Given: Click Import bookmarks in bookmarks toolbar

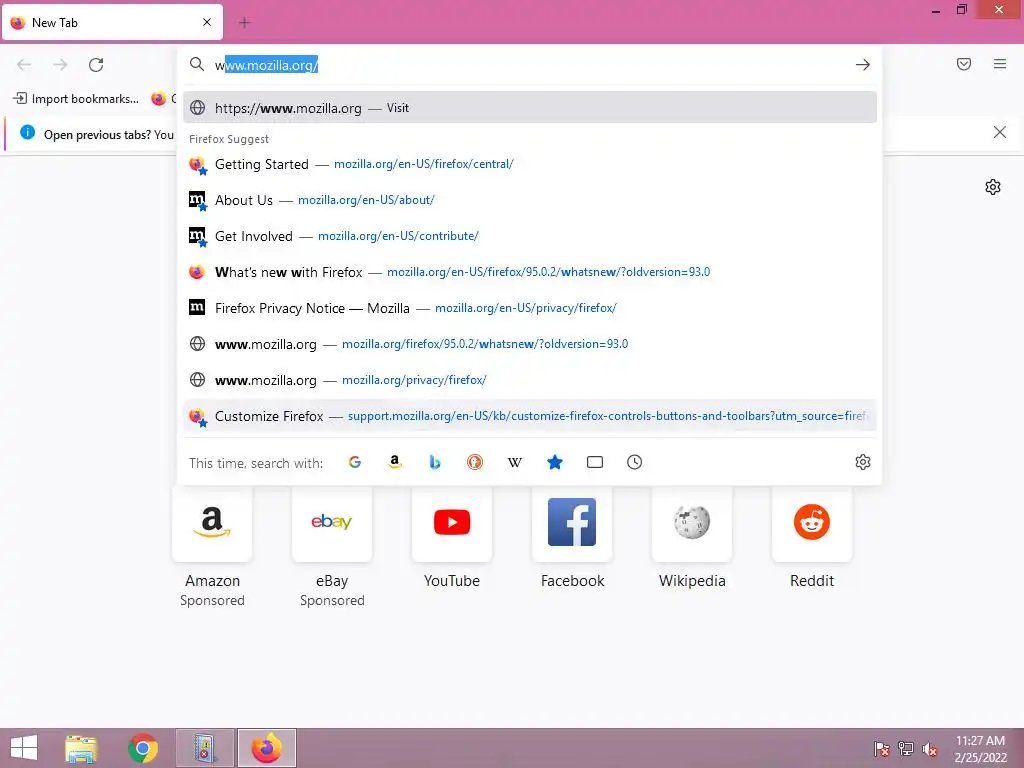Looking at the screenshot, I should pyautogui.click(x=76, y=99).
